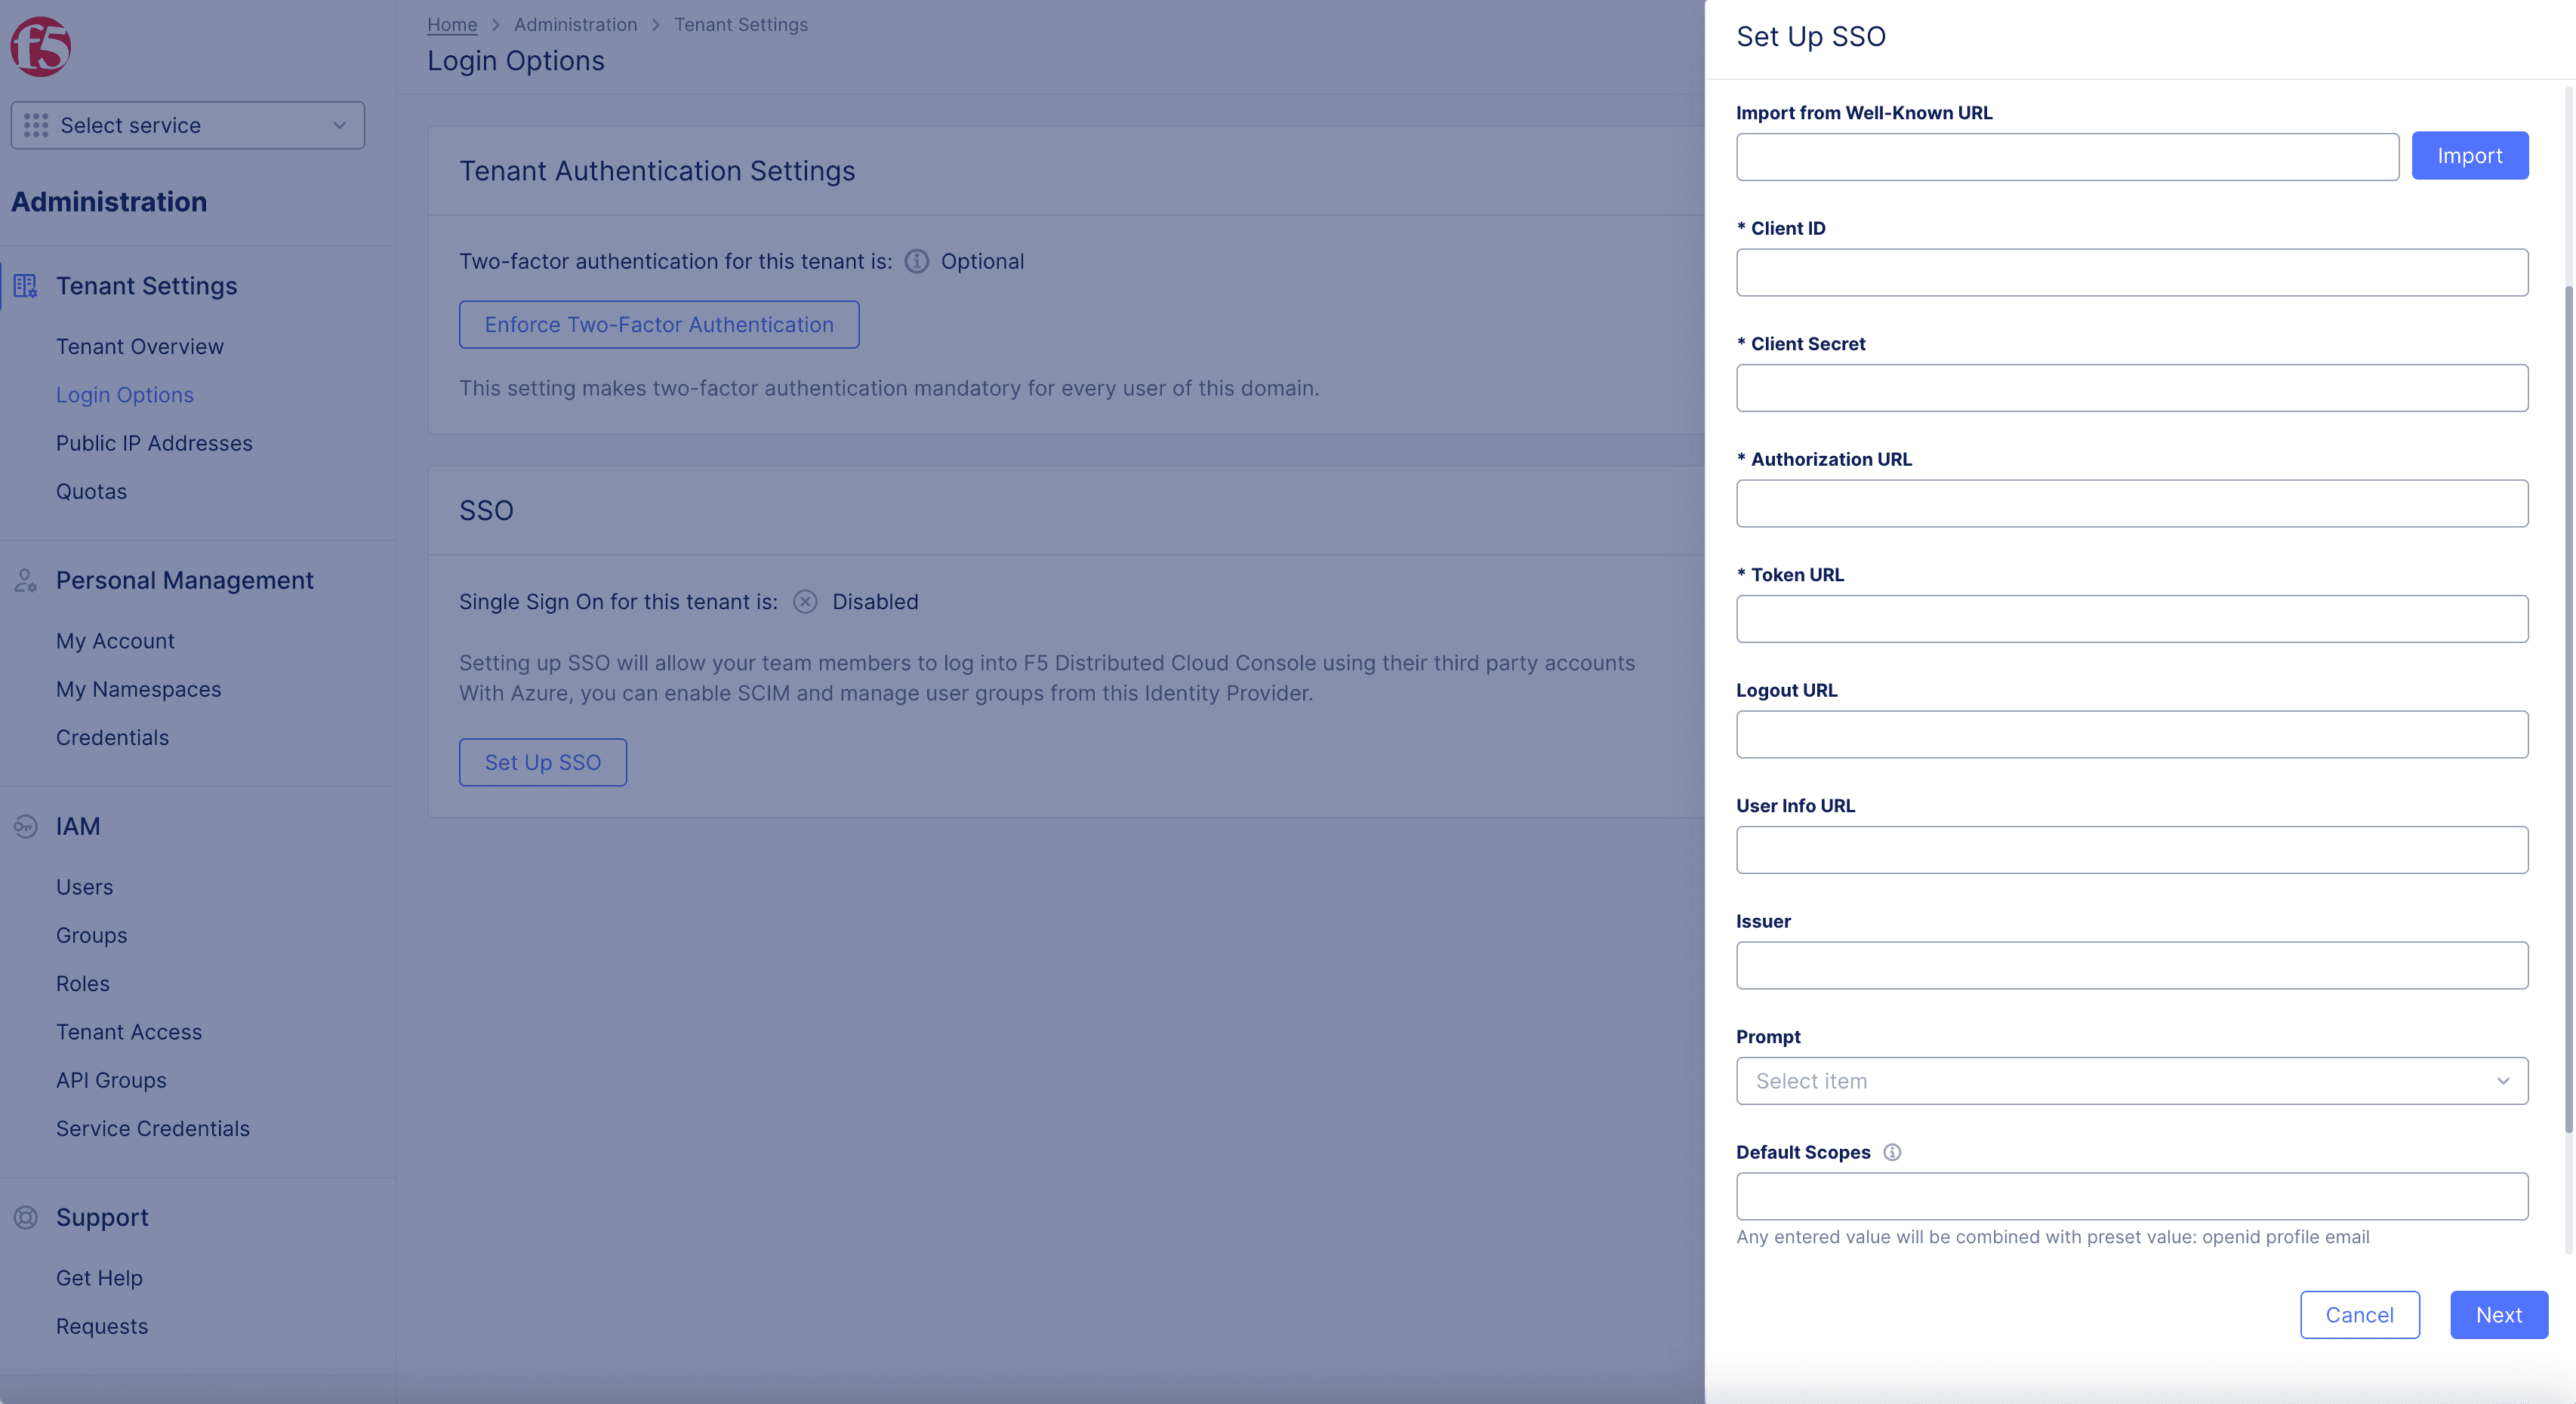Viewport: 2576px width, 1404px height.
Task: Open My Account page
Action: pyautogui.click(x=115, y=641)
